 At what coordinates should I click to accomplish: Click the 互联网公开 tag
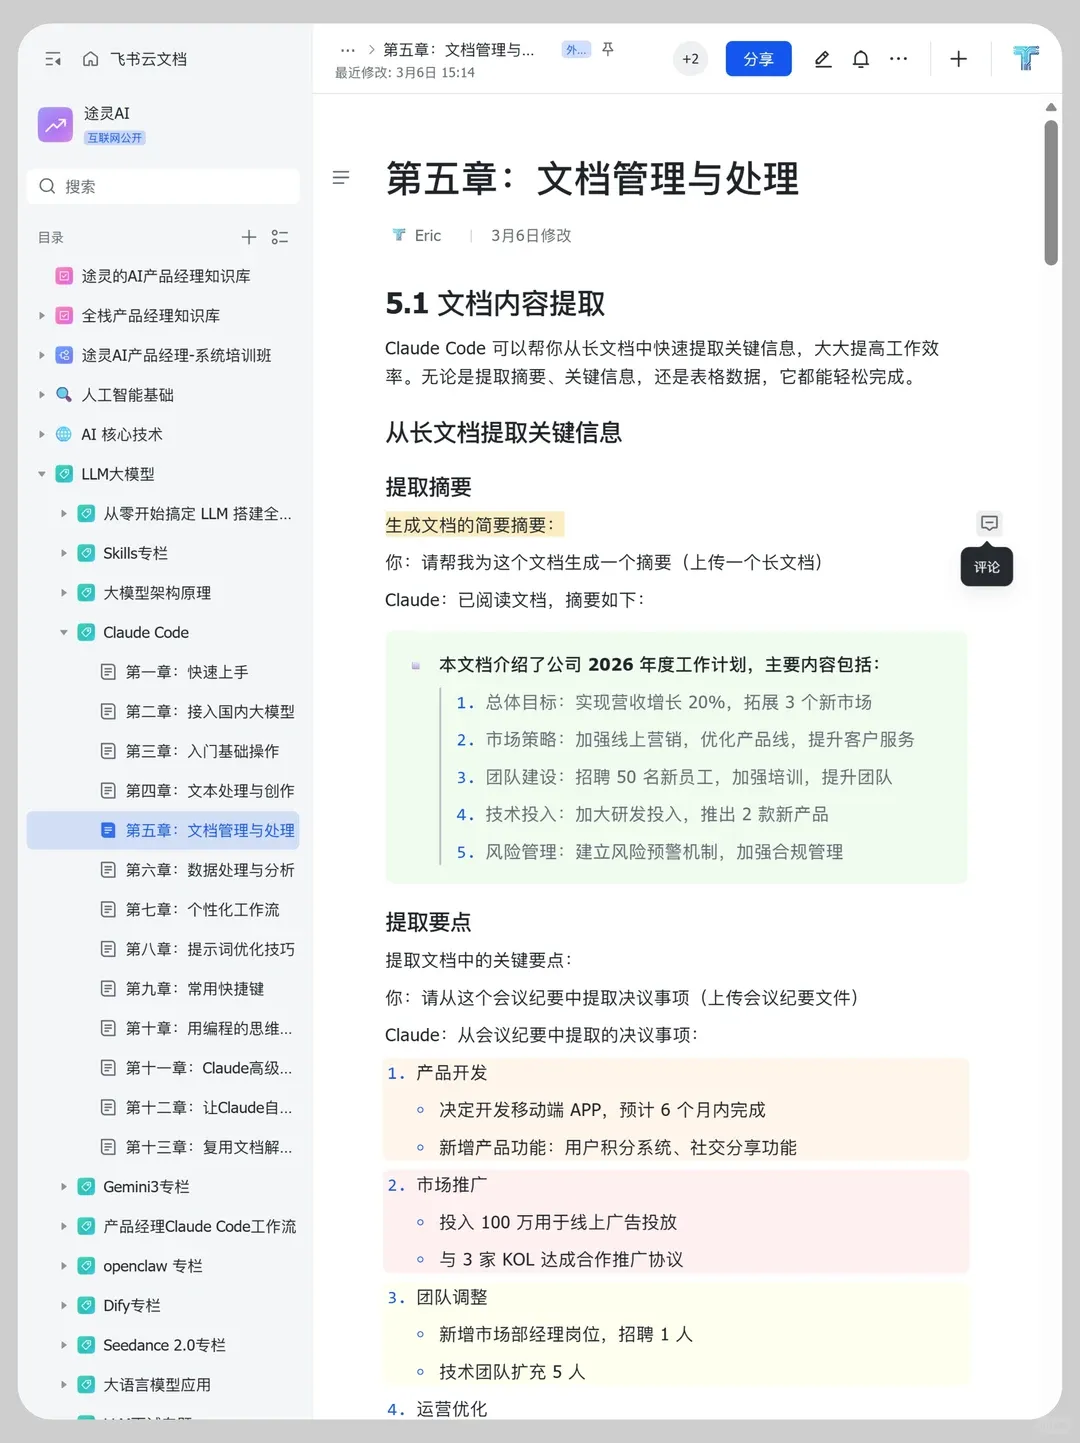pyautogui.click(x=115, y=138)
